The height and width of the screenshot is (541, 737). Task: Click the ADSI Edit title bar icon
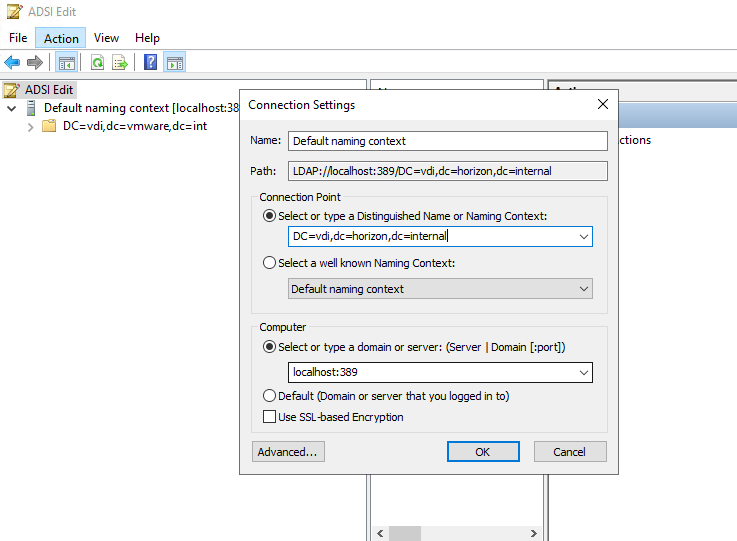(14, 11)
